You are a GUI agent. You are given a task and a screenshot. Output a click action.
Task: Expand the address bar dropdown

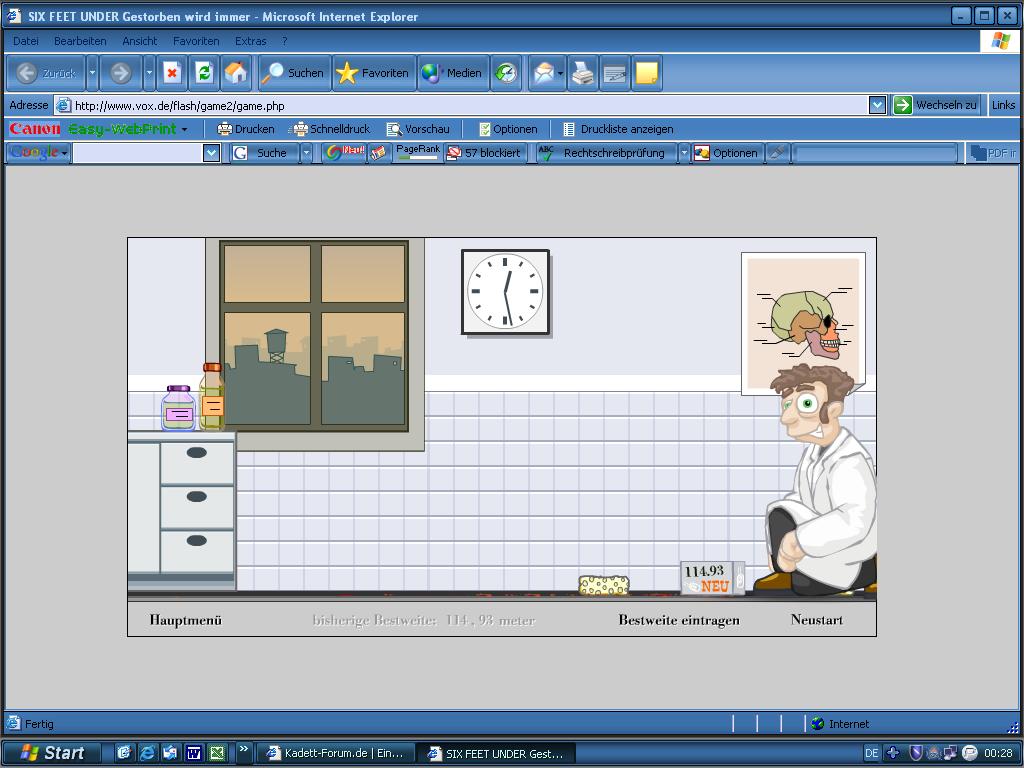tap(877, 105)
